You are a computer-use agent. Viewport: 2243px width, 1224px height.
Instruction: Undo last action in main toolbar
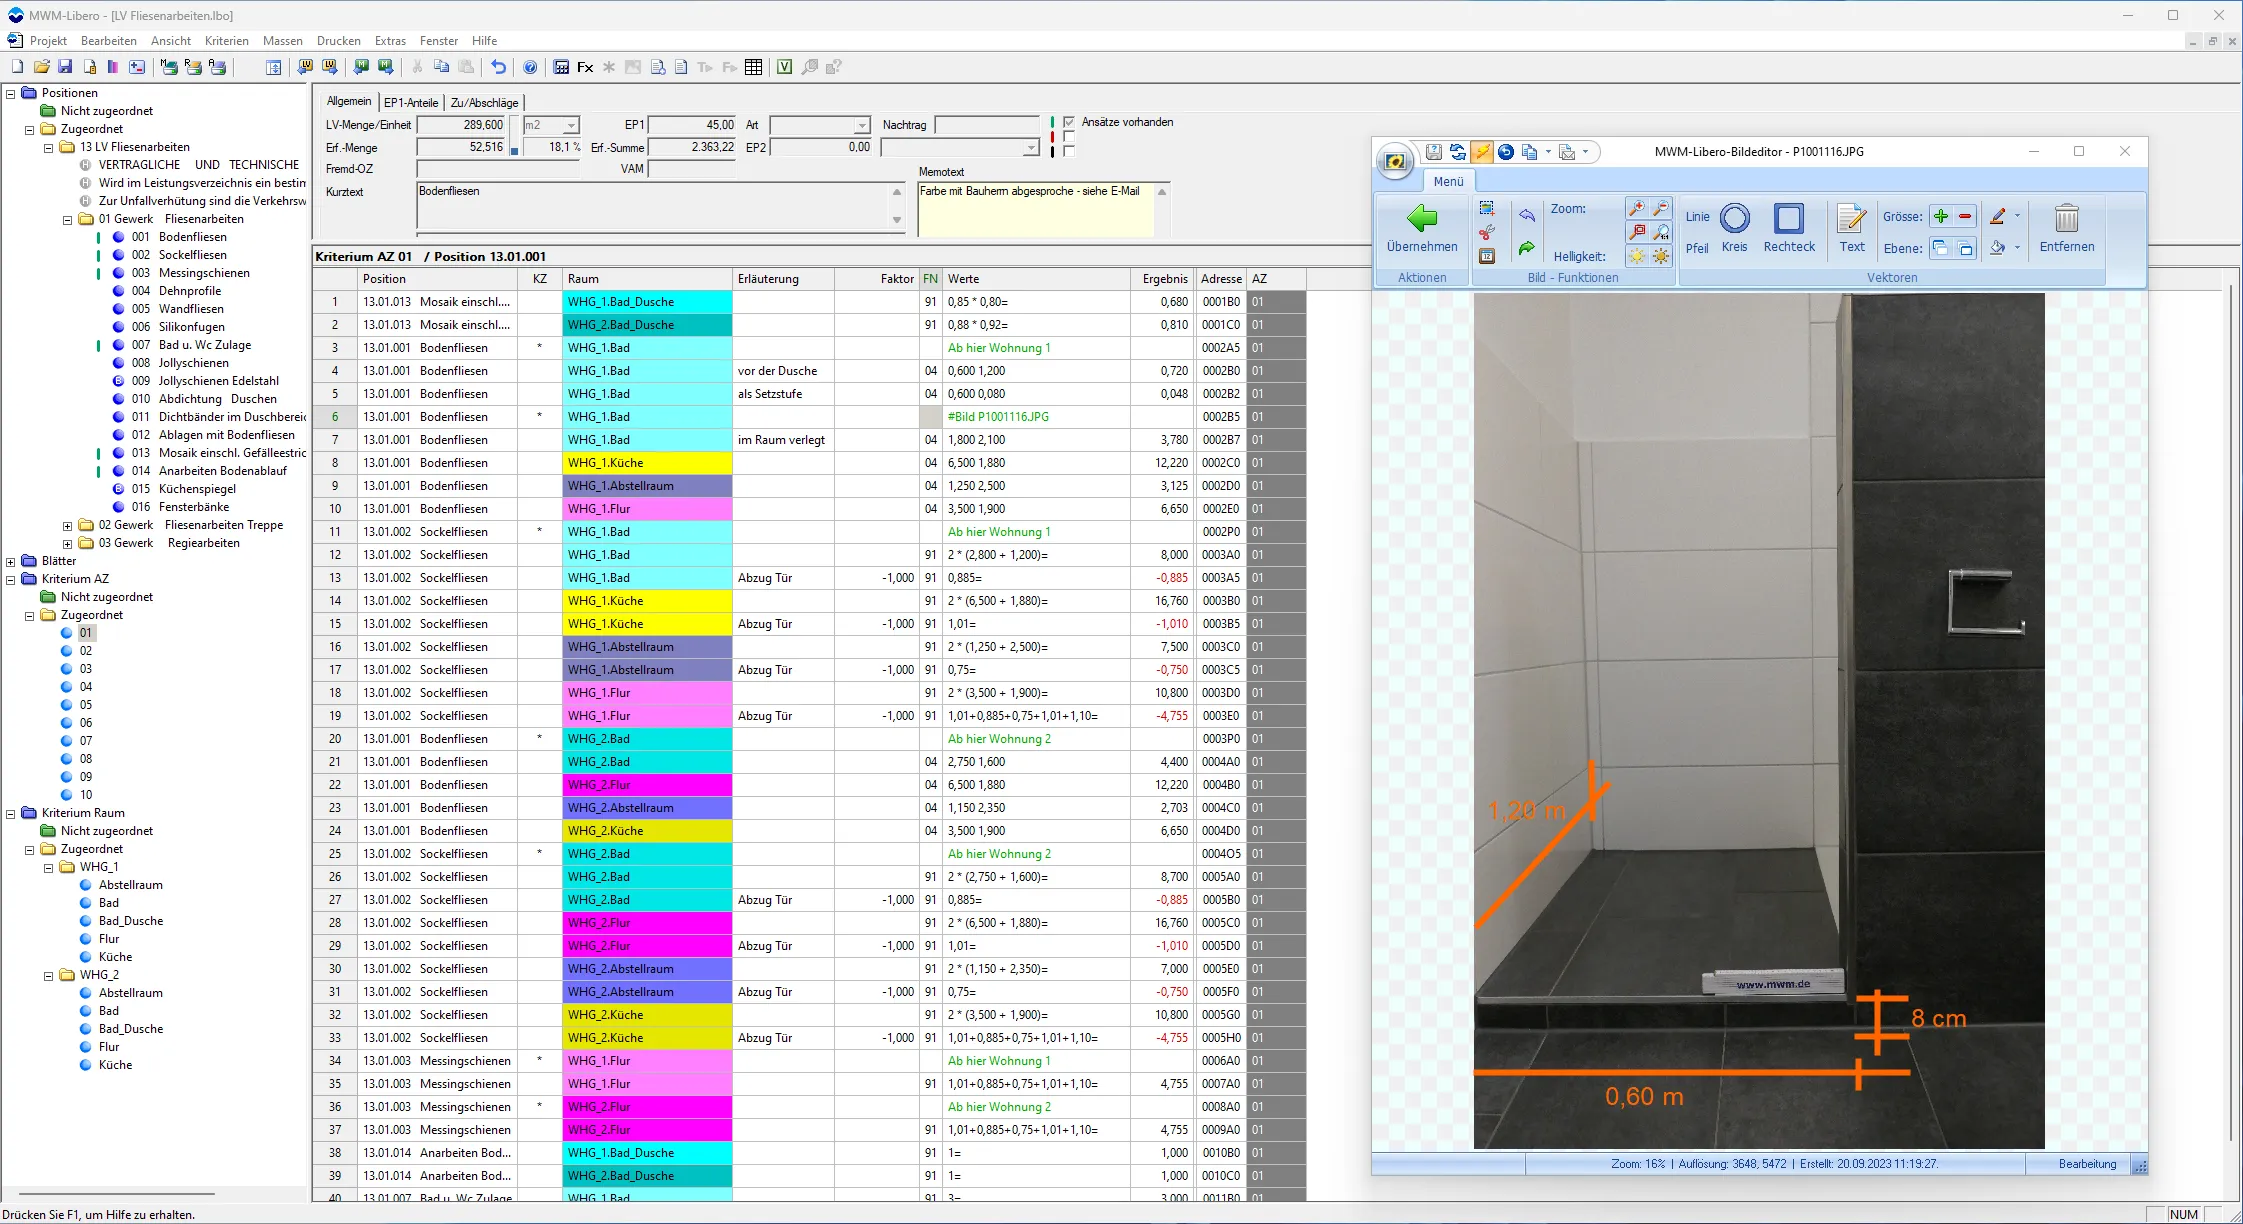click(x=498, y=67)
